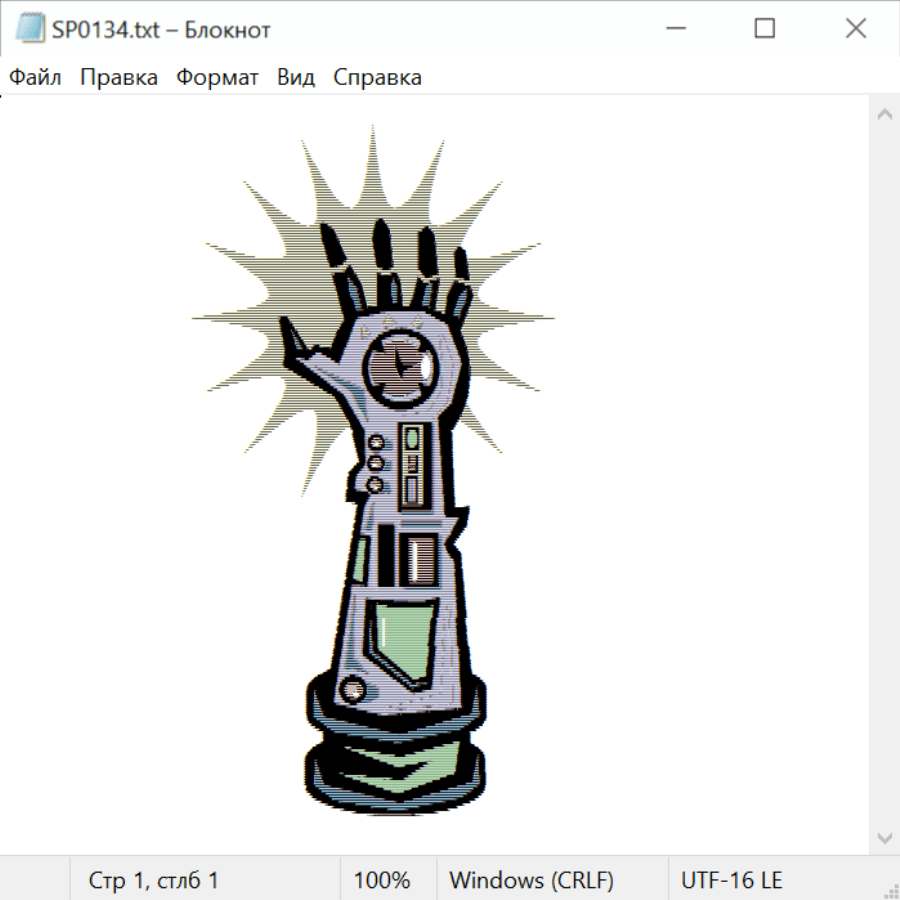Viewport: 900px width, 900px height.
Task: Close the SP0134.txt Notepad window
Action: (856, 29)
